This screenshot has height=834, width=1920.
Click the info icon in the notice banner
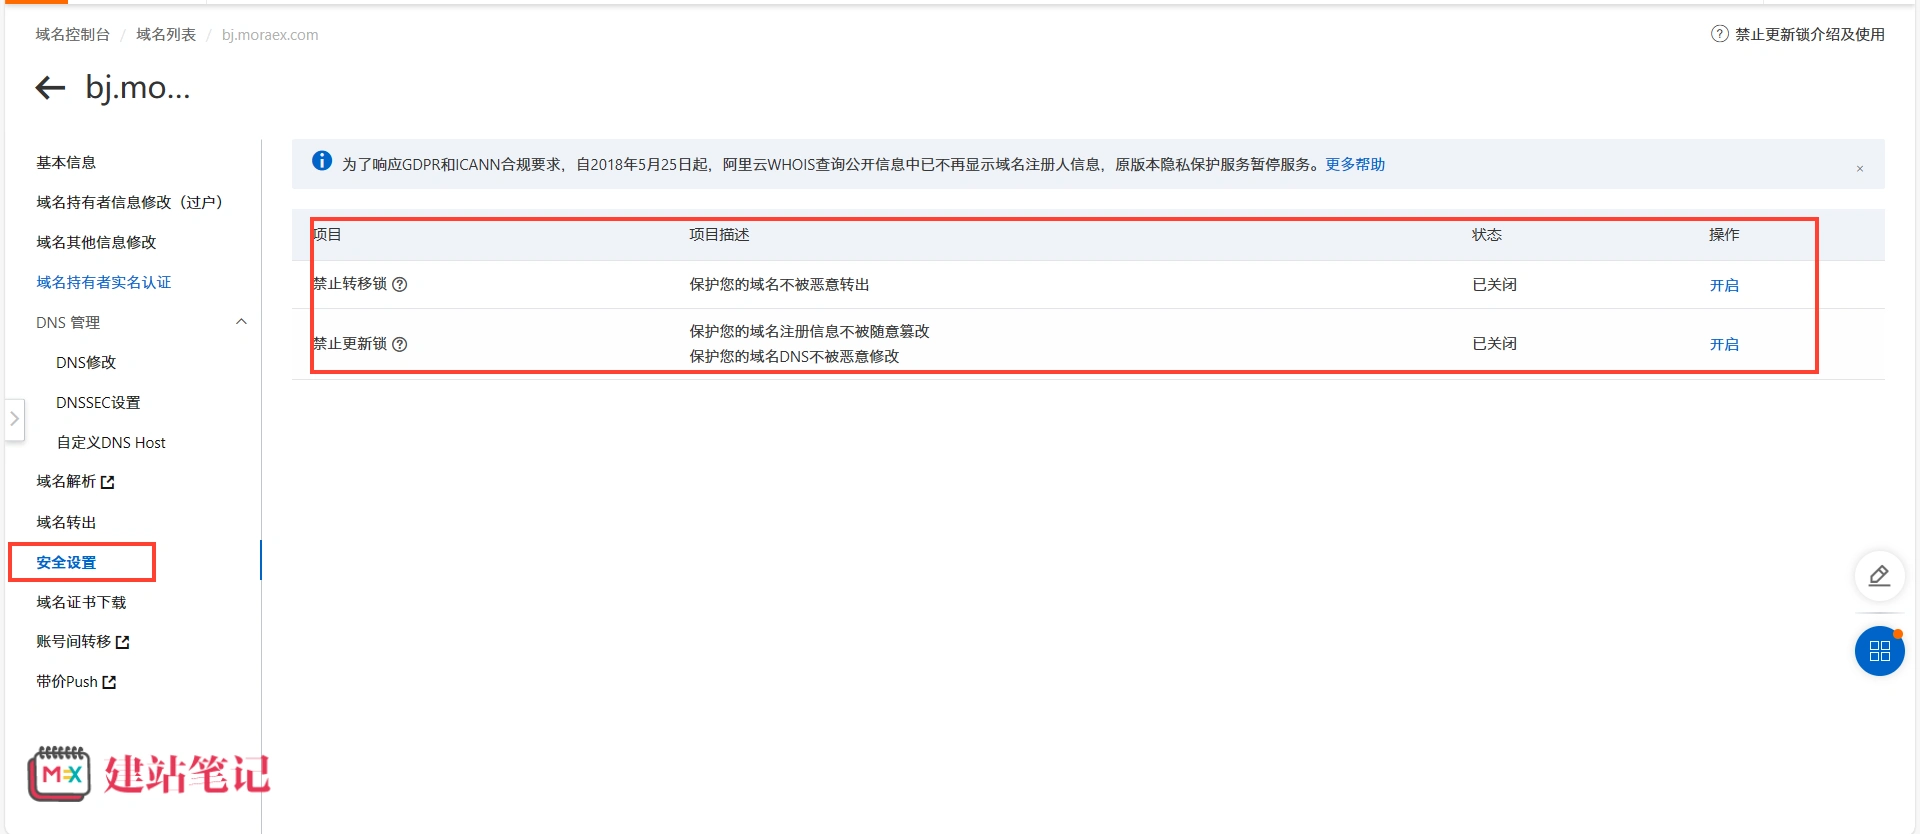pyautogui.click(x=322, y=161)
